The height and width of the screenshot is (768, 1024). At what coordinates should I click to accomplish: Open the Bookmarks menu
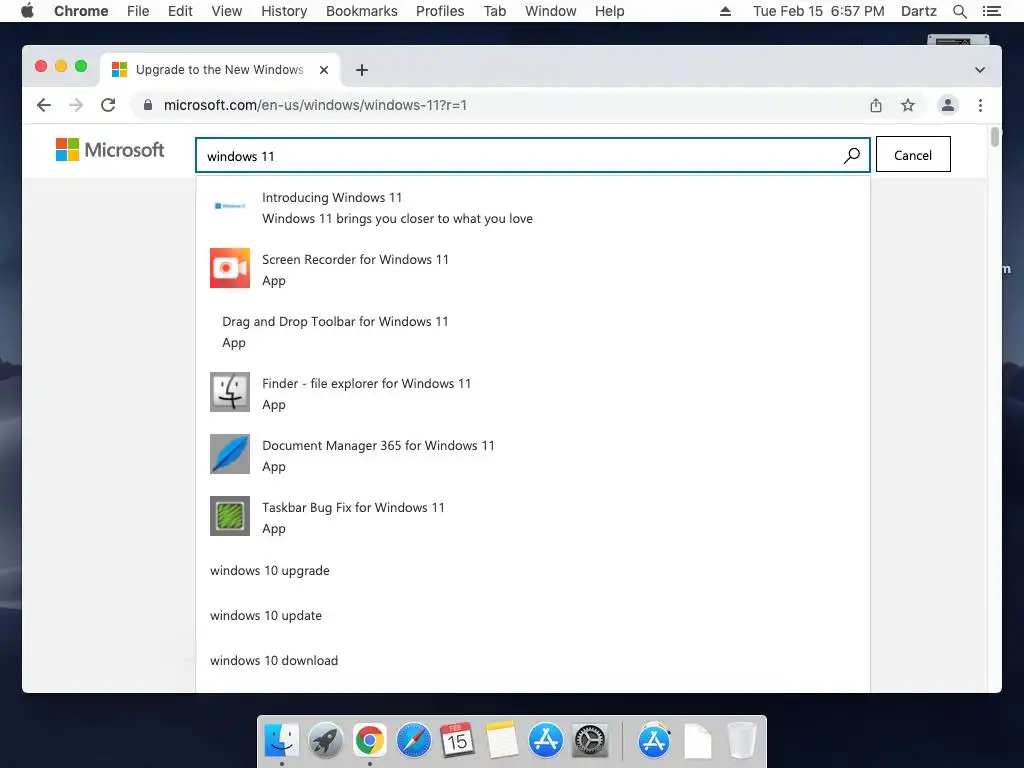coord(362,11)
